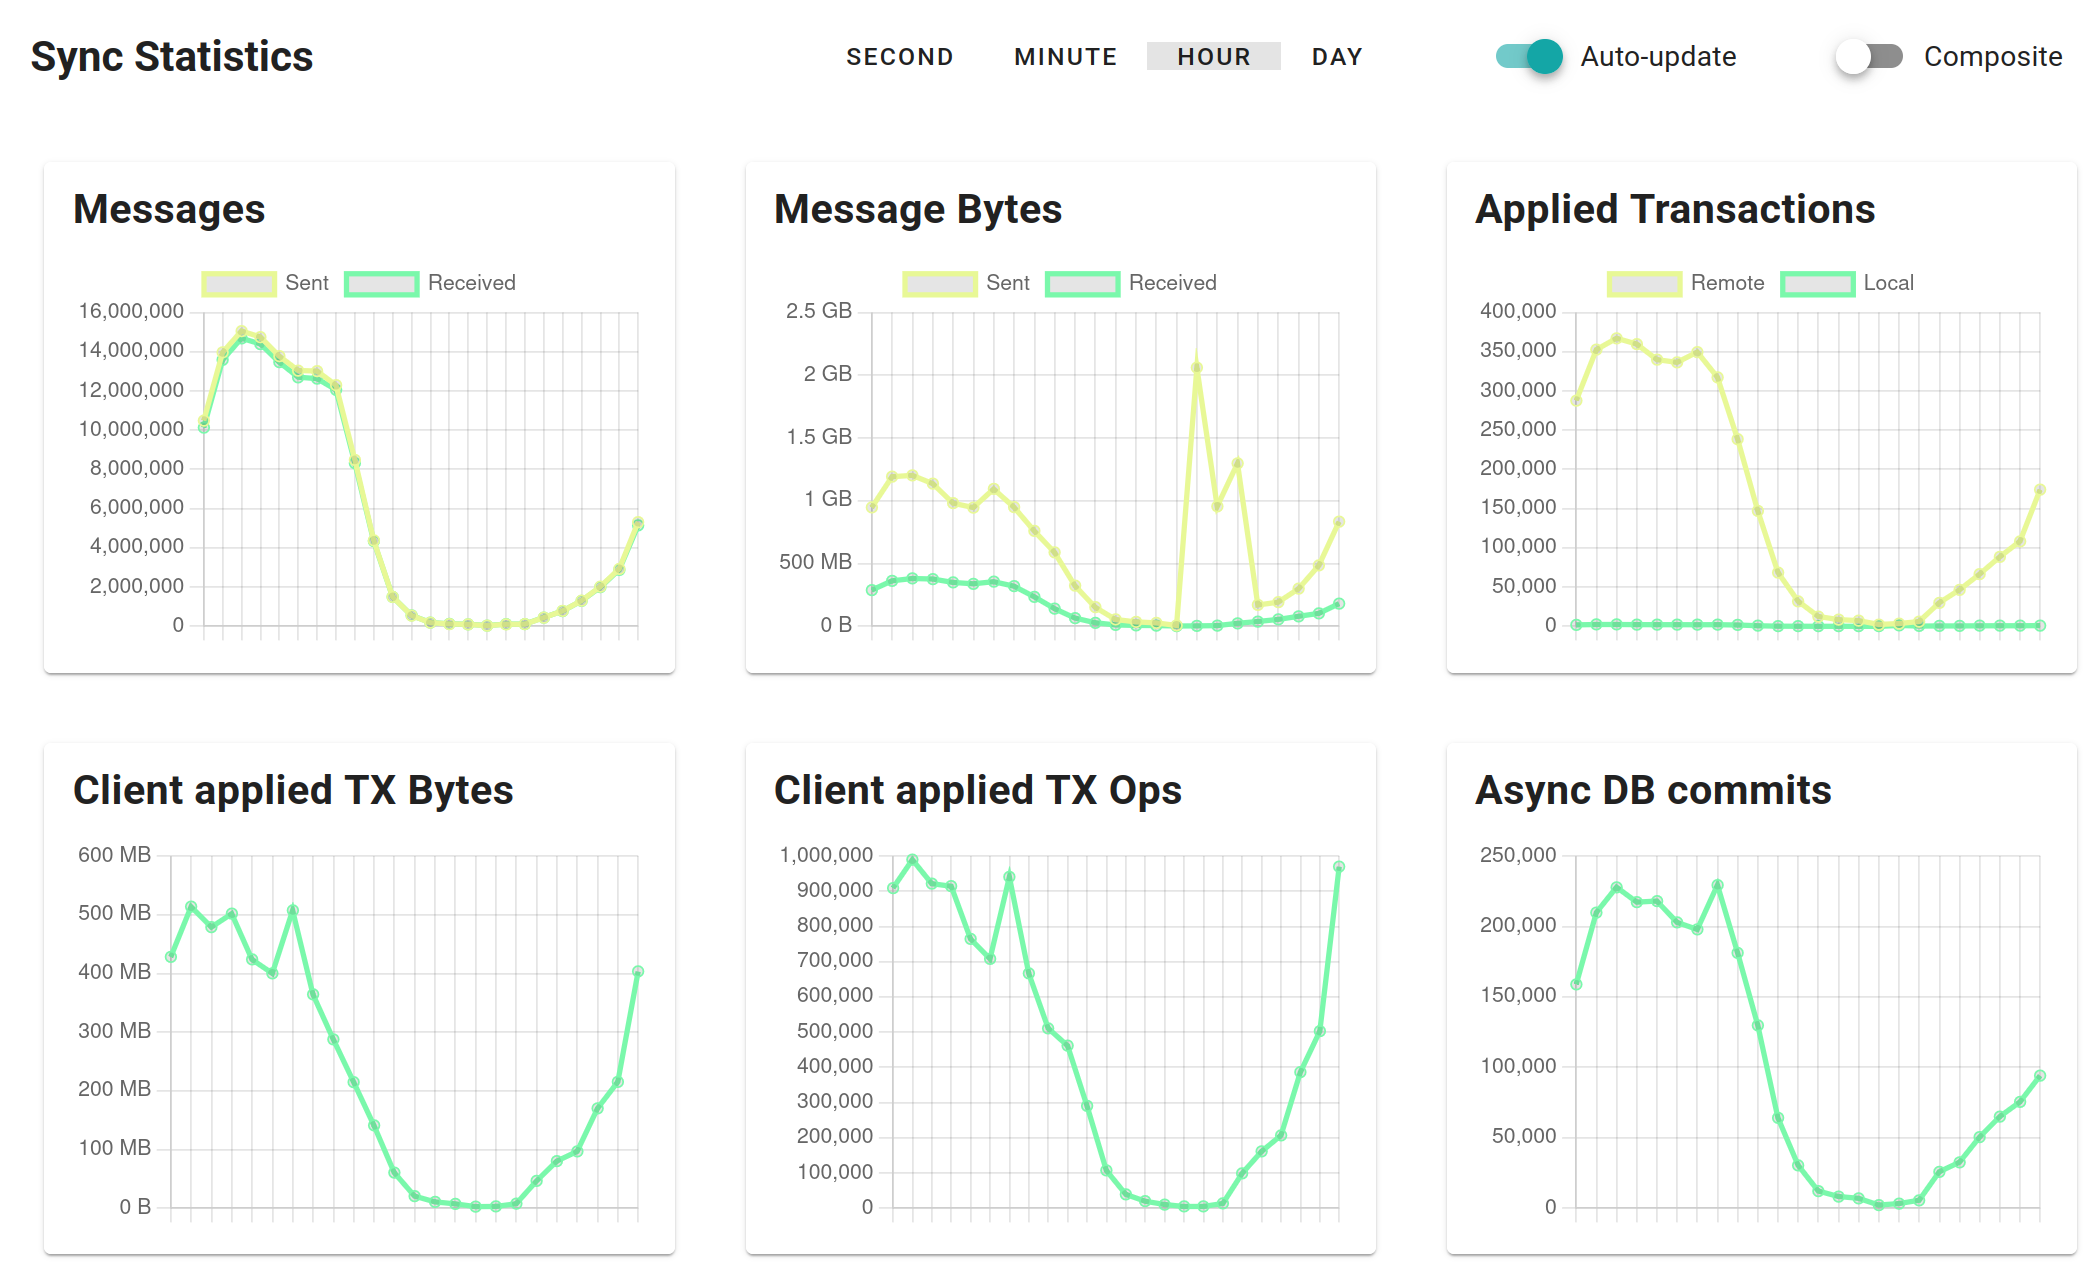Click the Applied Transactions card title
The width and height of the screenshot is (2098, 1283).
tap(1675, 209)
